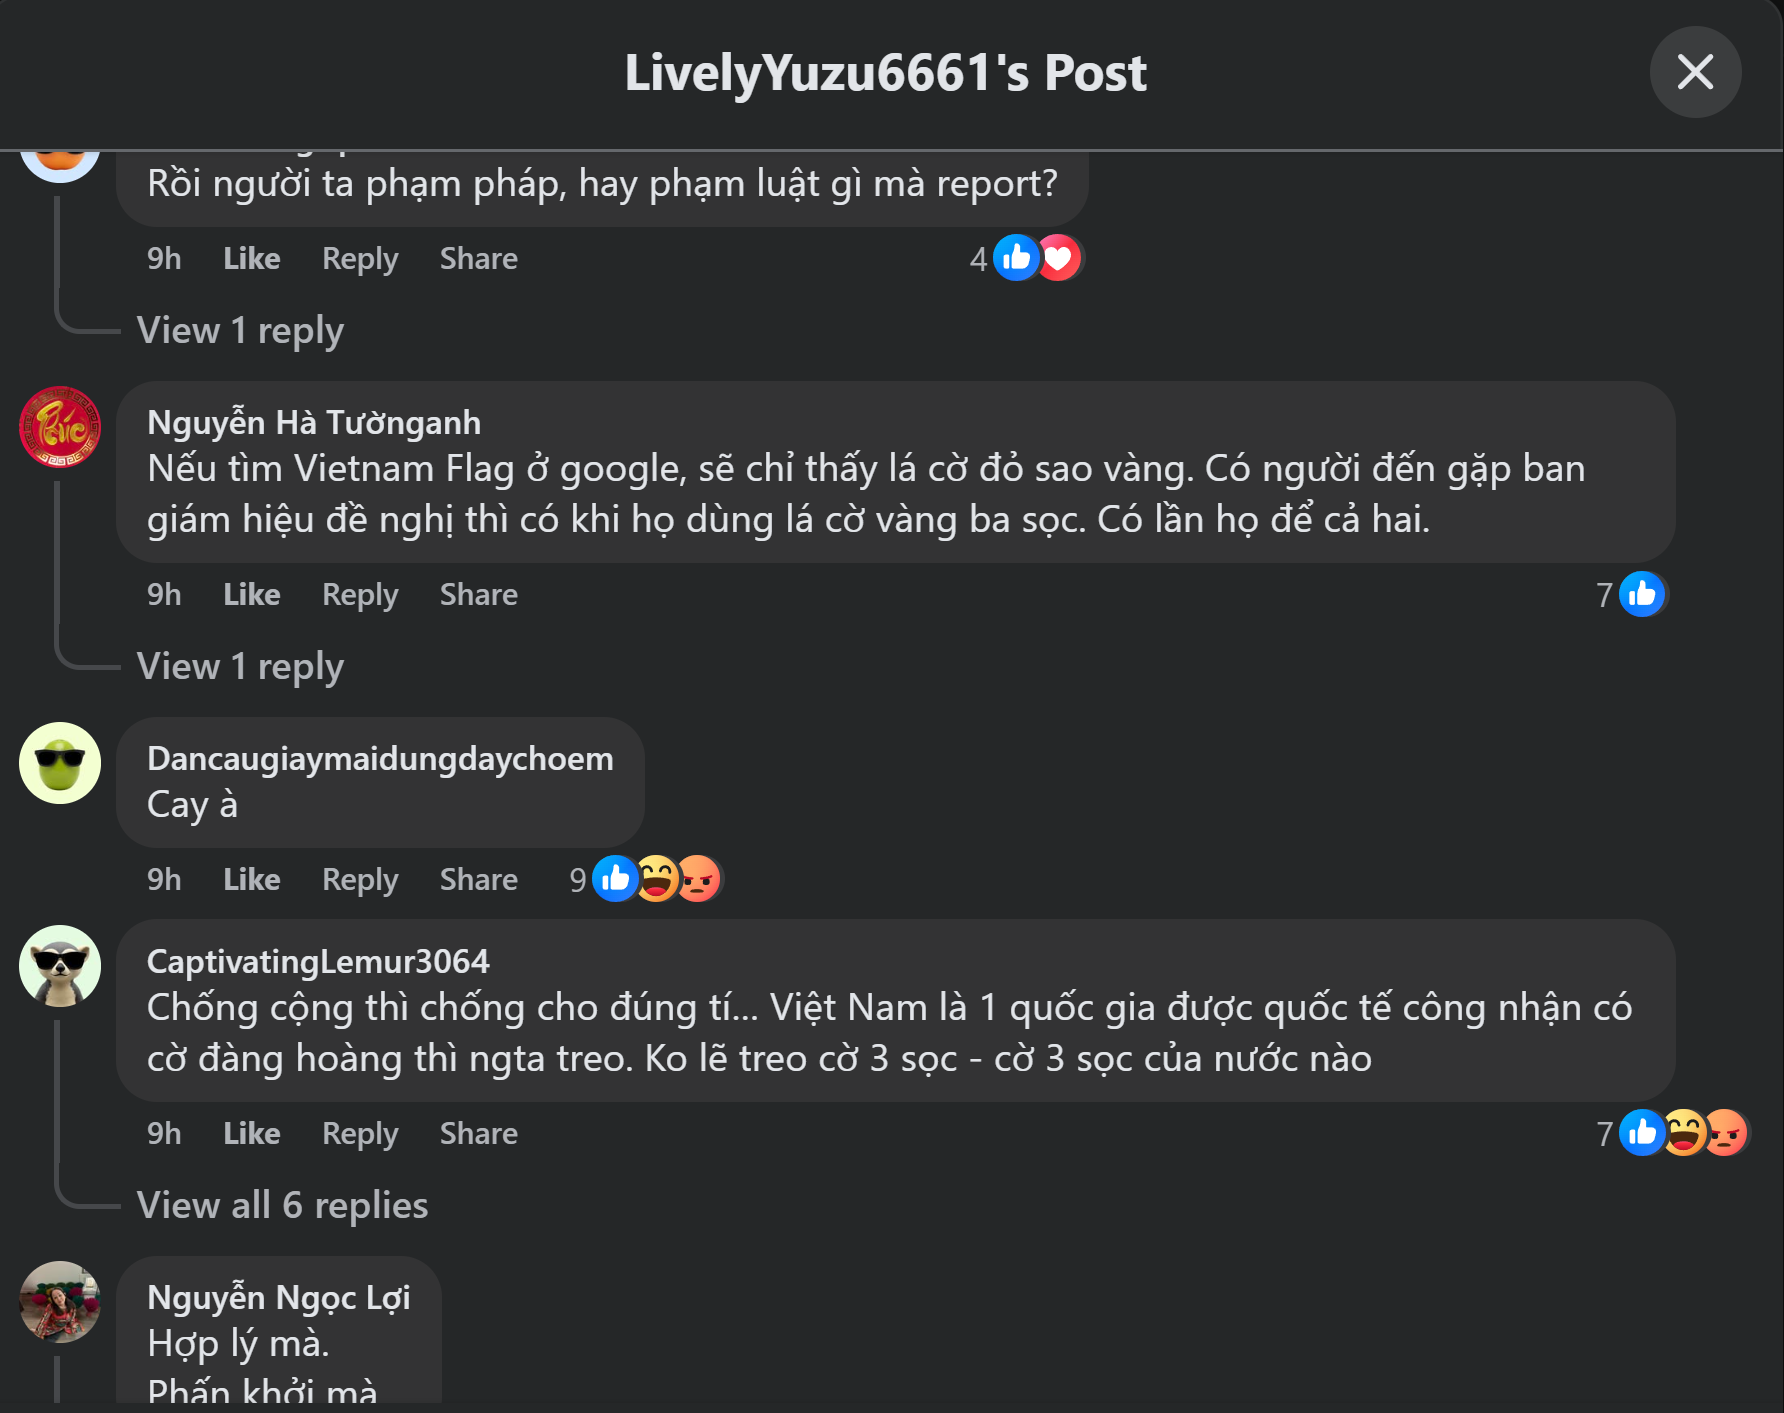1784x1413 pixels.
Task: Open heart reaction on the report comment
Action: pyautogui.click(x=1058, y=258)
